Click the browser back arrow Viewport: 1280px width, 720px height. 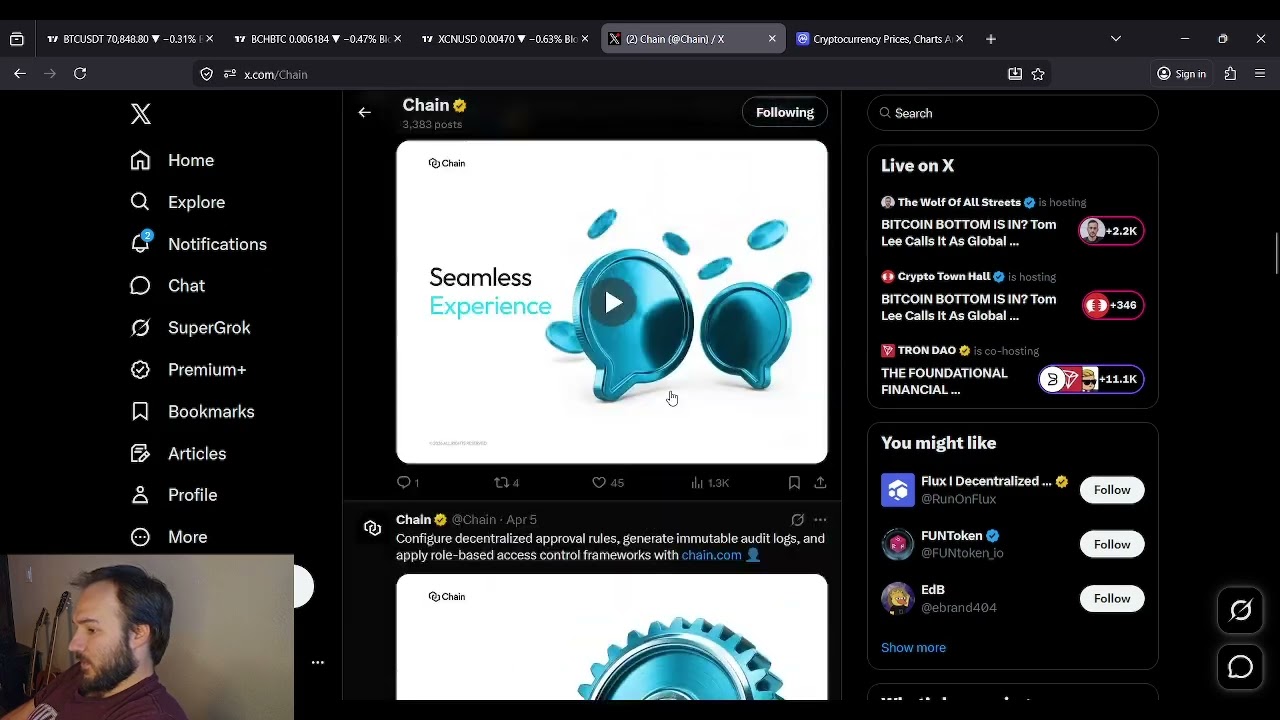(20, 73)
